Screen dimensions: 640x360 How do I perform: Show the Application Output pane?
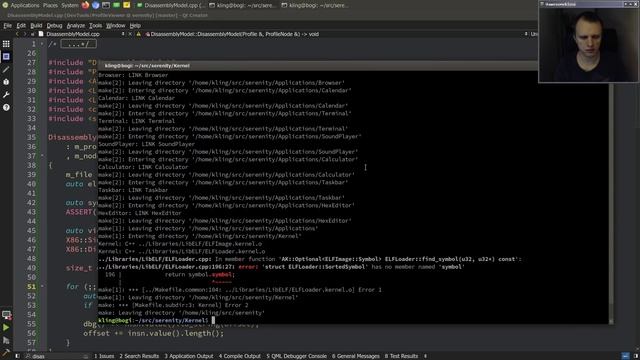tap(189, 356)
